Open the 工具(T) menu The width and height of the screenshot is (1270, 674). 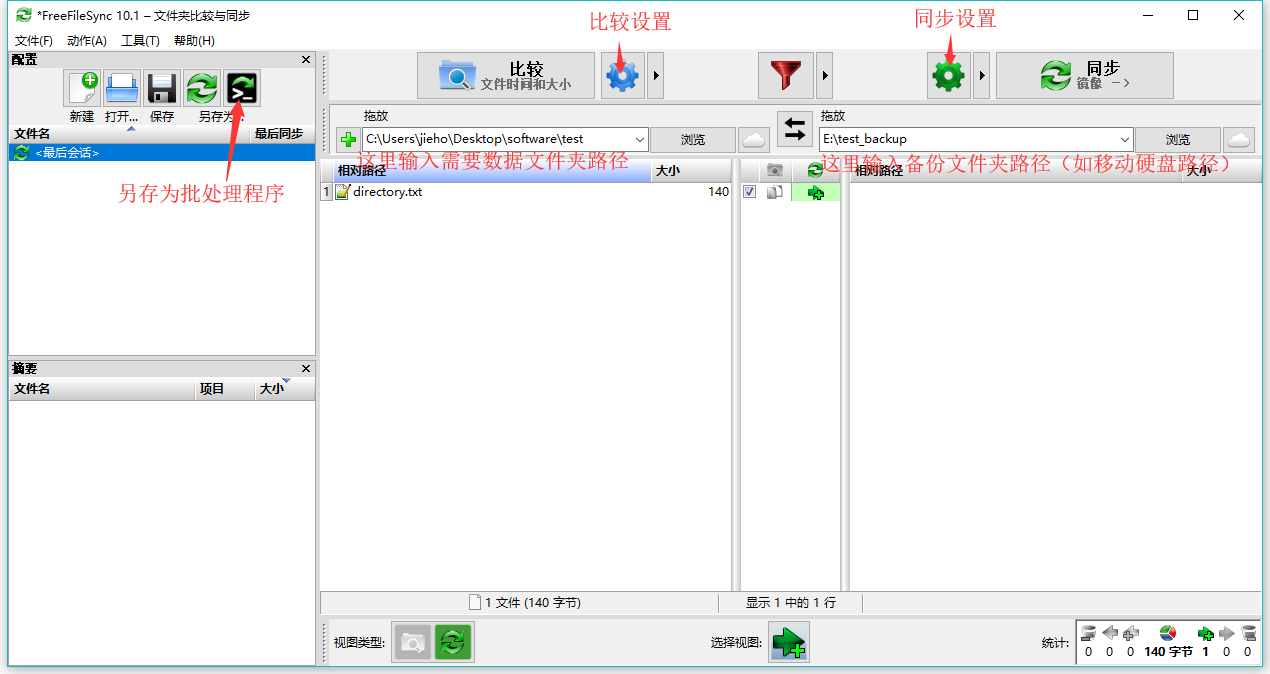pos(140,40)
